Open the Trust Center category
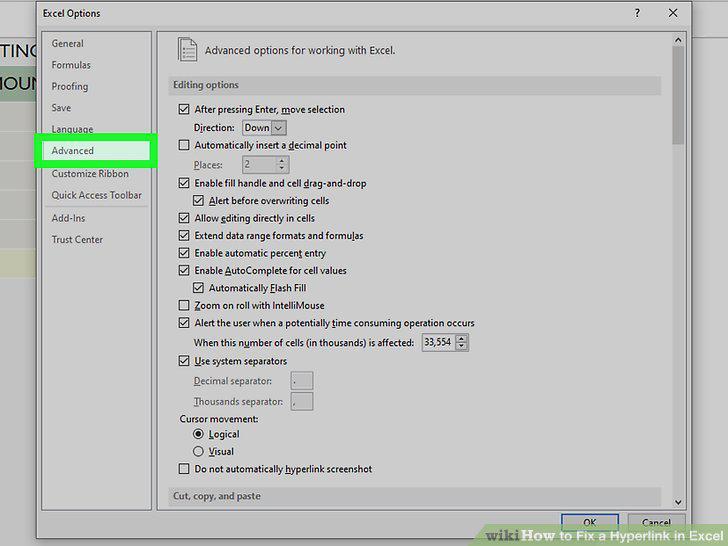This screenshot has height=546, width=728. click(x=77, y=240)
